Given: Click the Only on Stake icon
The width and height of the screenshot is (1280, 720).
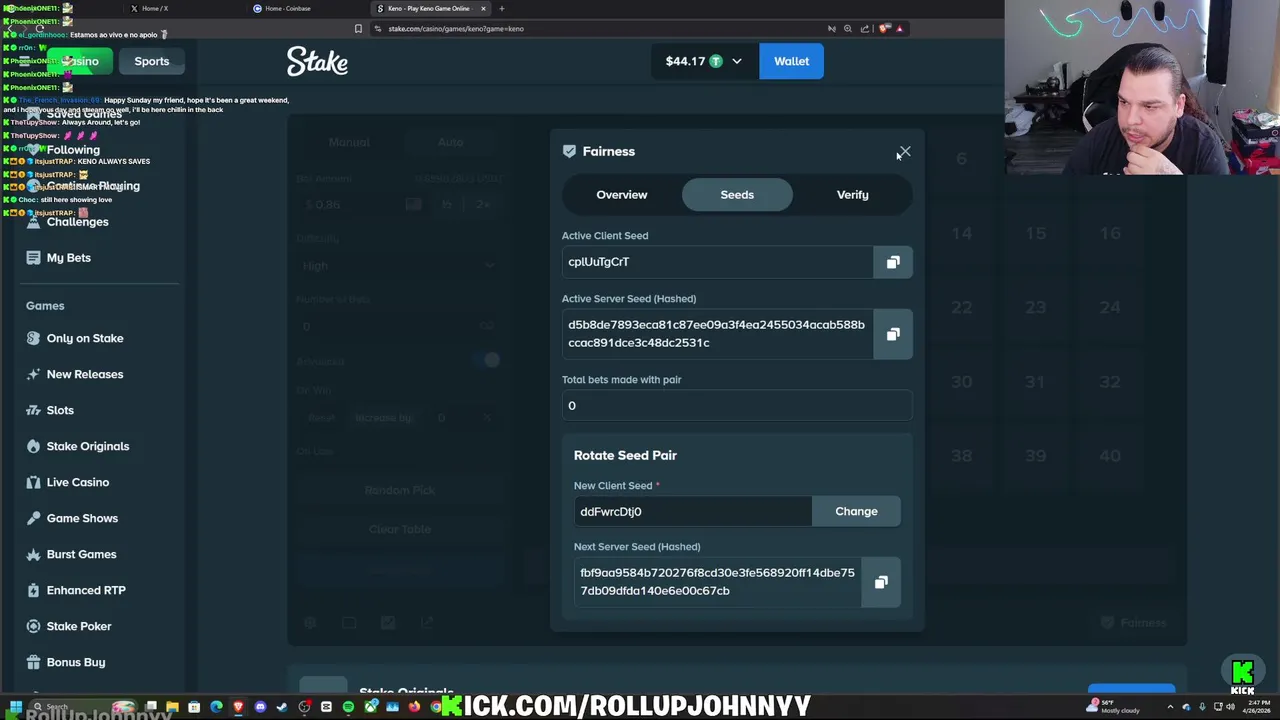Looking at the screenshot, I should [x=33, y=338].
